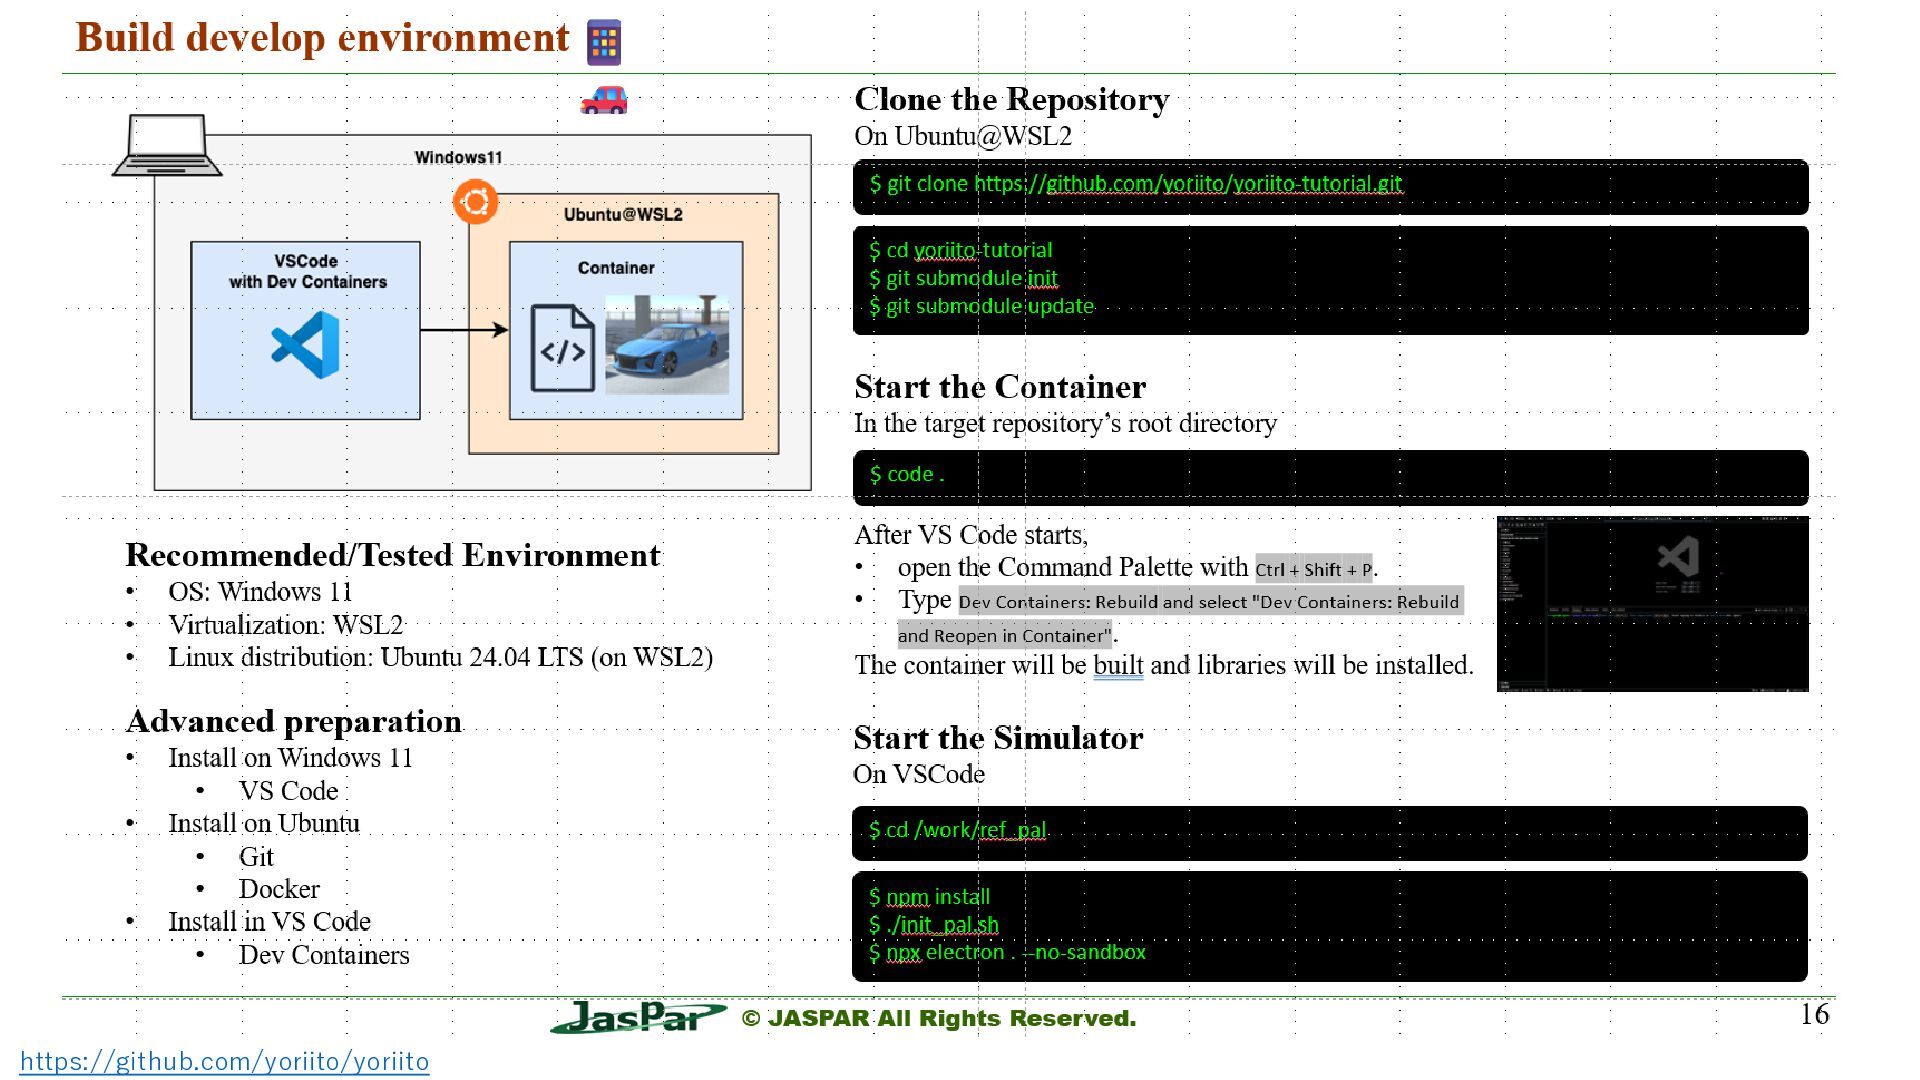Click the code file icon in Container
1920x1080 pixels.
click(562, 349)
